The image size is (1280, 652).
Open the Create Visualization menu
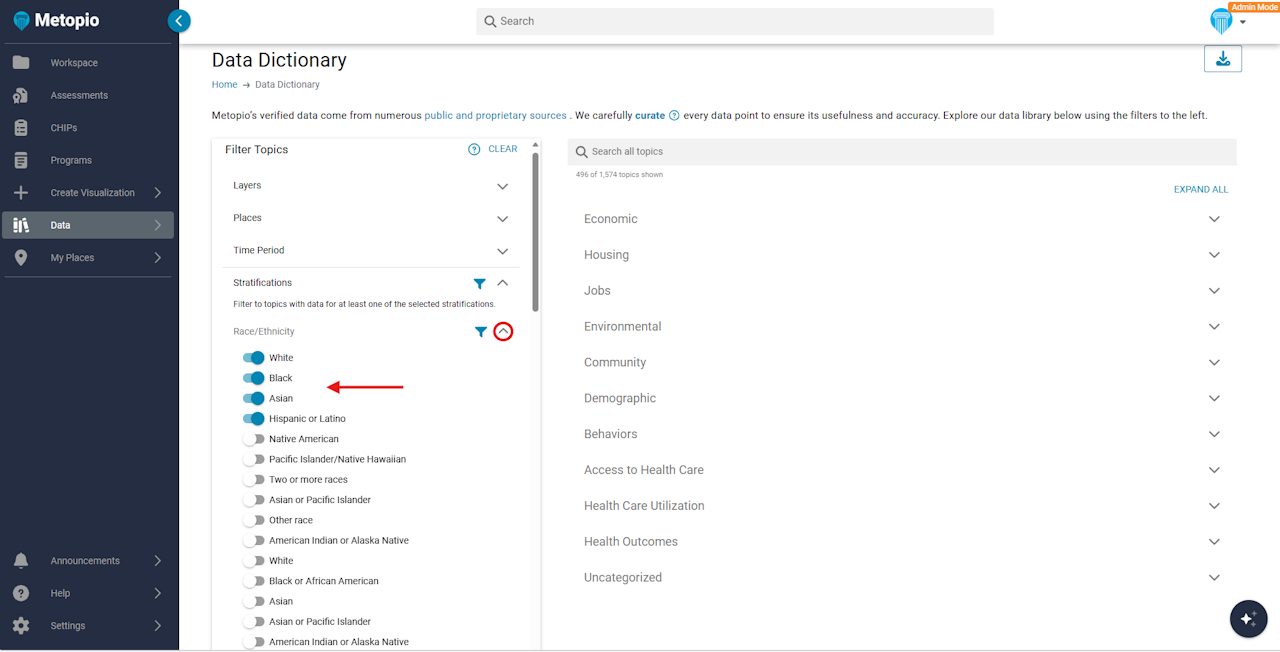click(x=88, y=193)
